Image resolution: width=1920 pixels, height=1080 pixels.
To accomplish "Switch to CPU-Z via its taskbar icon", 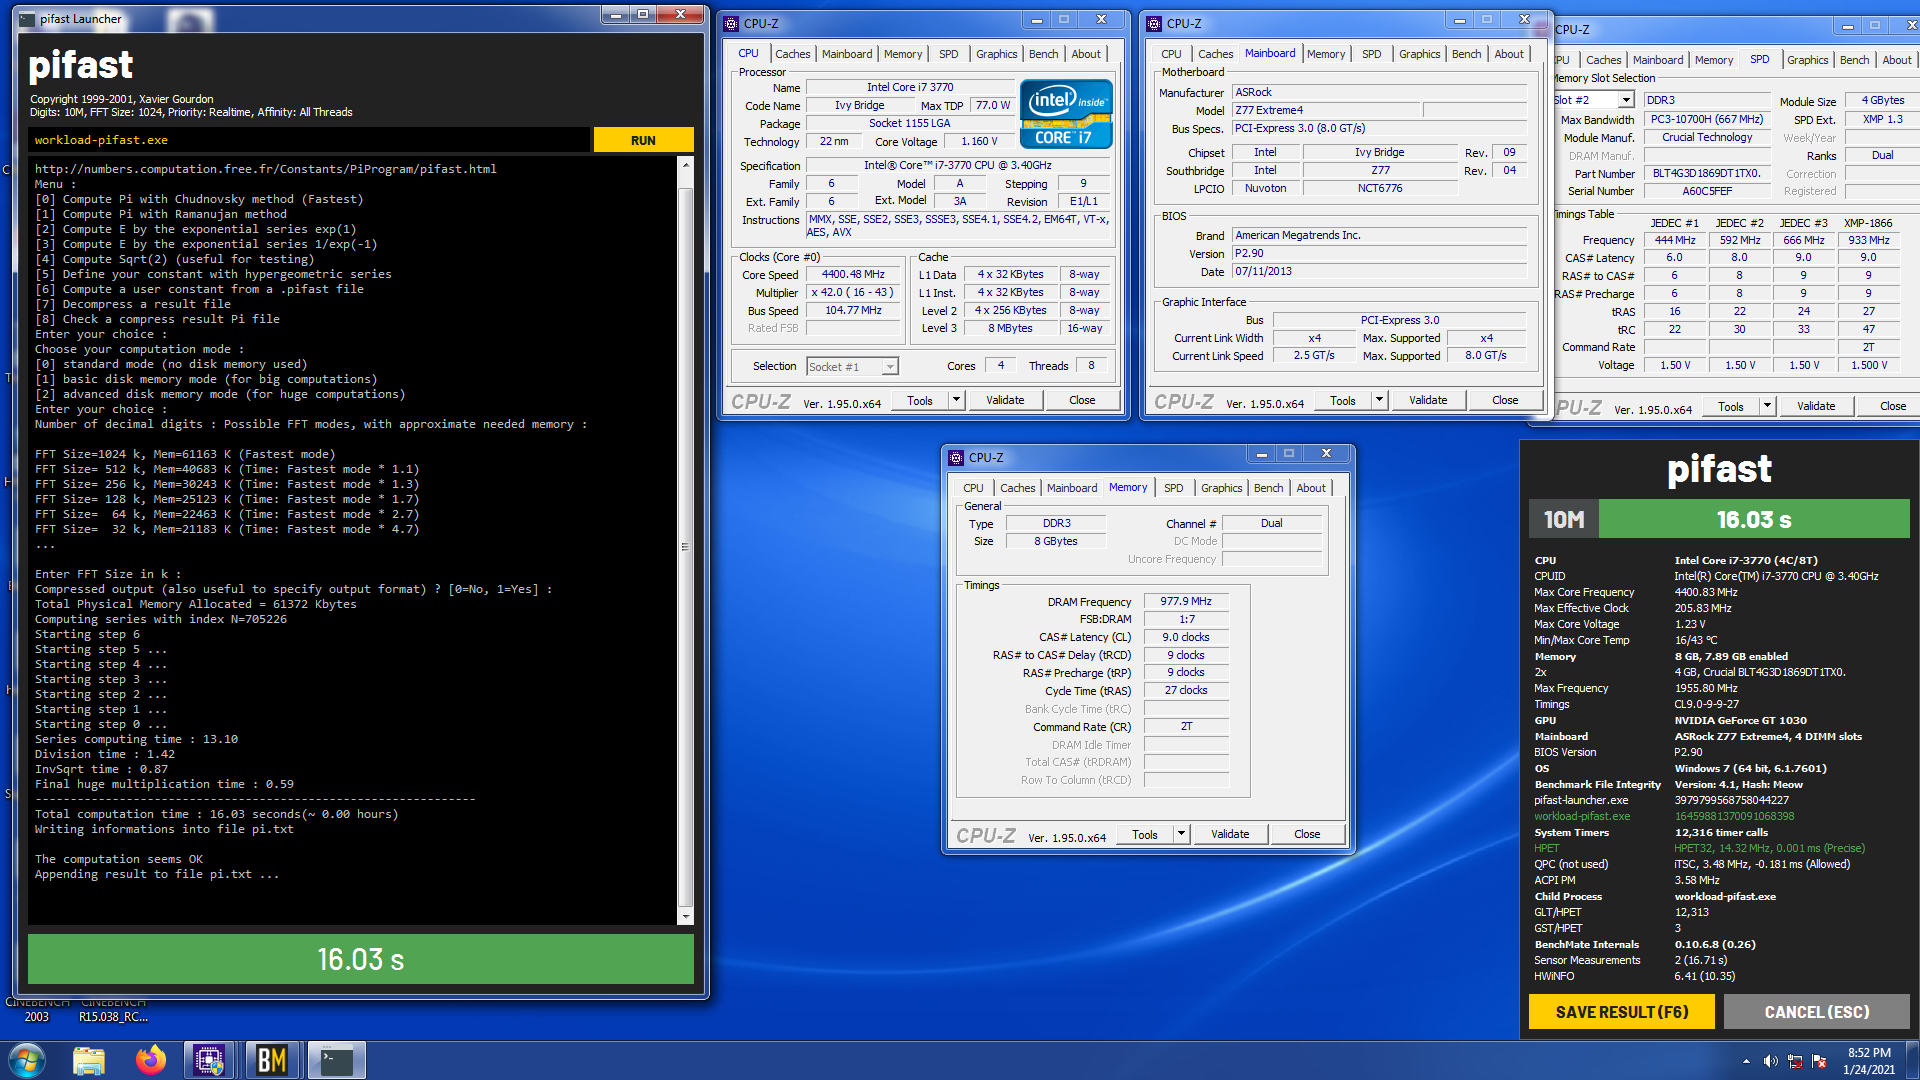I will 209,1060.
